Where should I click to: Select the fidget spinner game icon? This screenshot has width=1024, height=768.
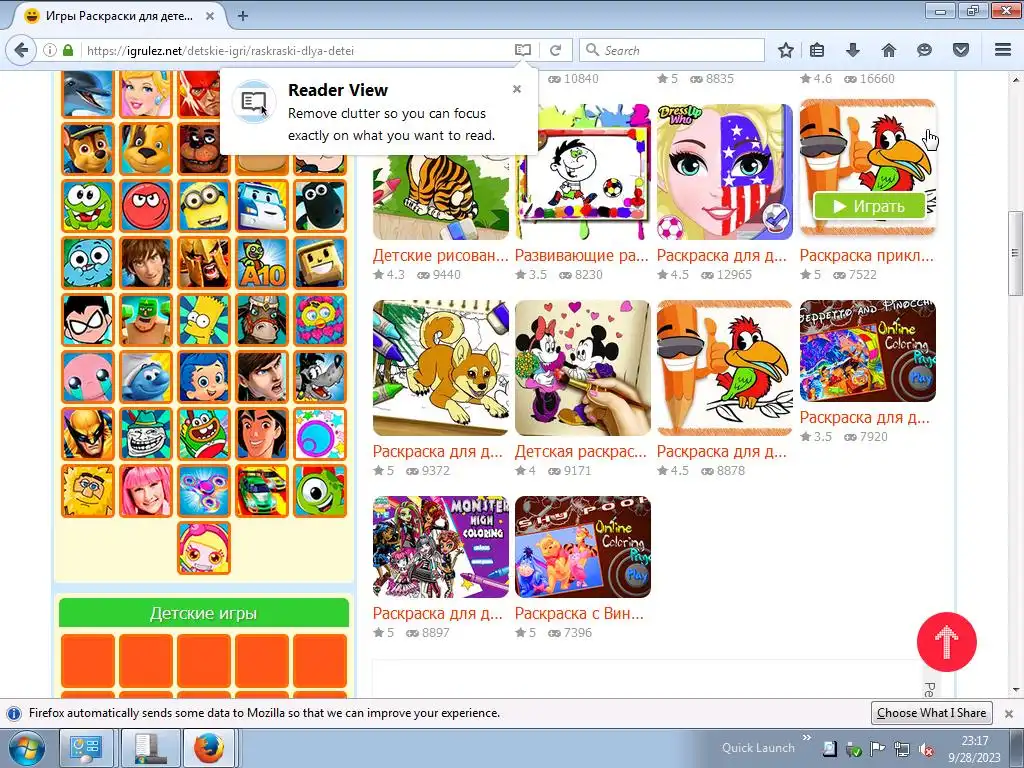click(x=204, y=491)
